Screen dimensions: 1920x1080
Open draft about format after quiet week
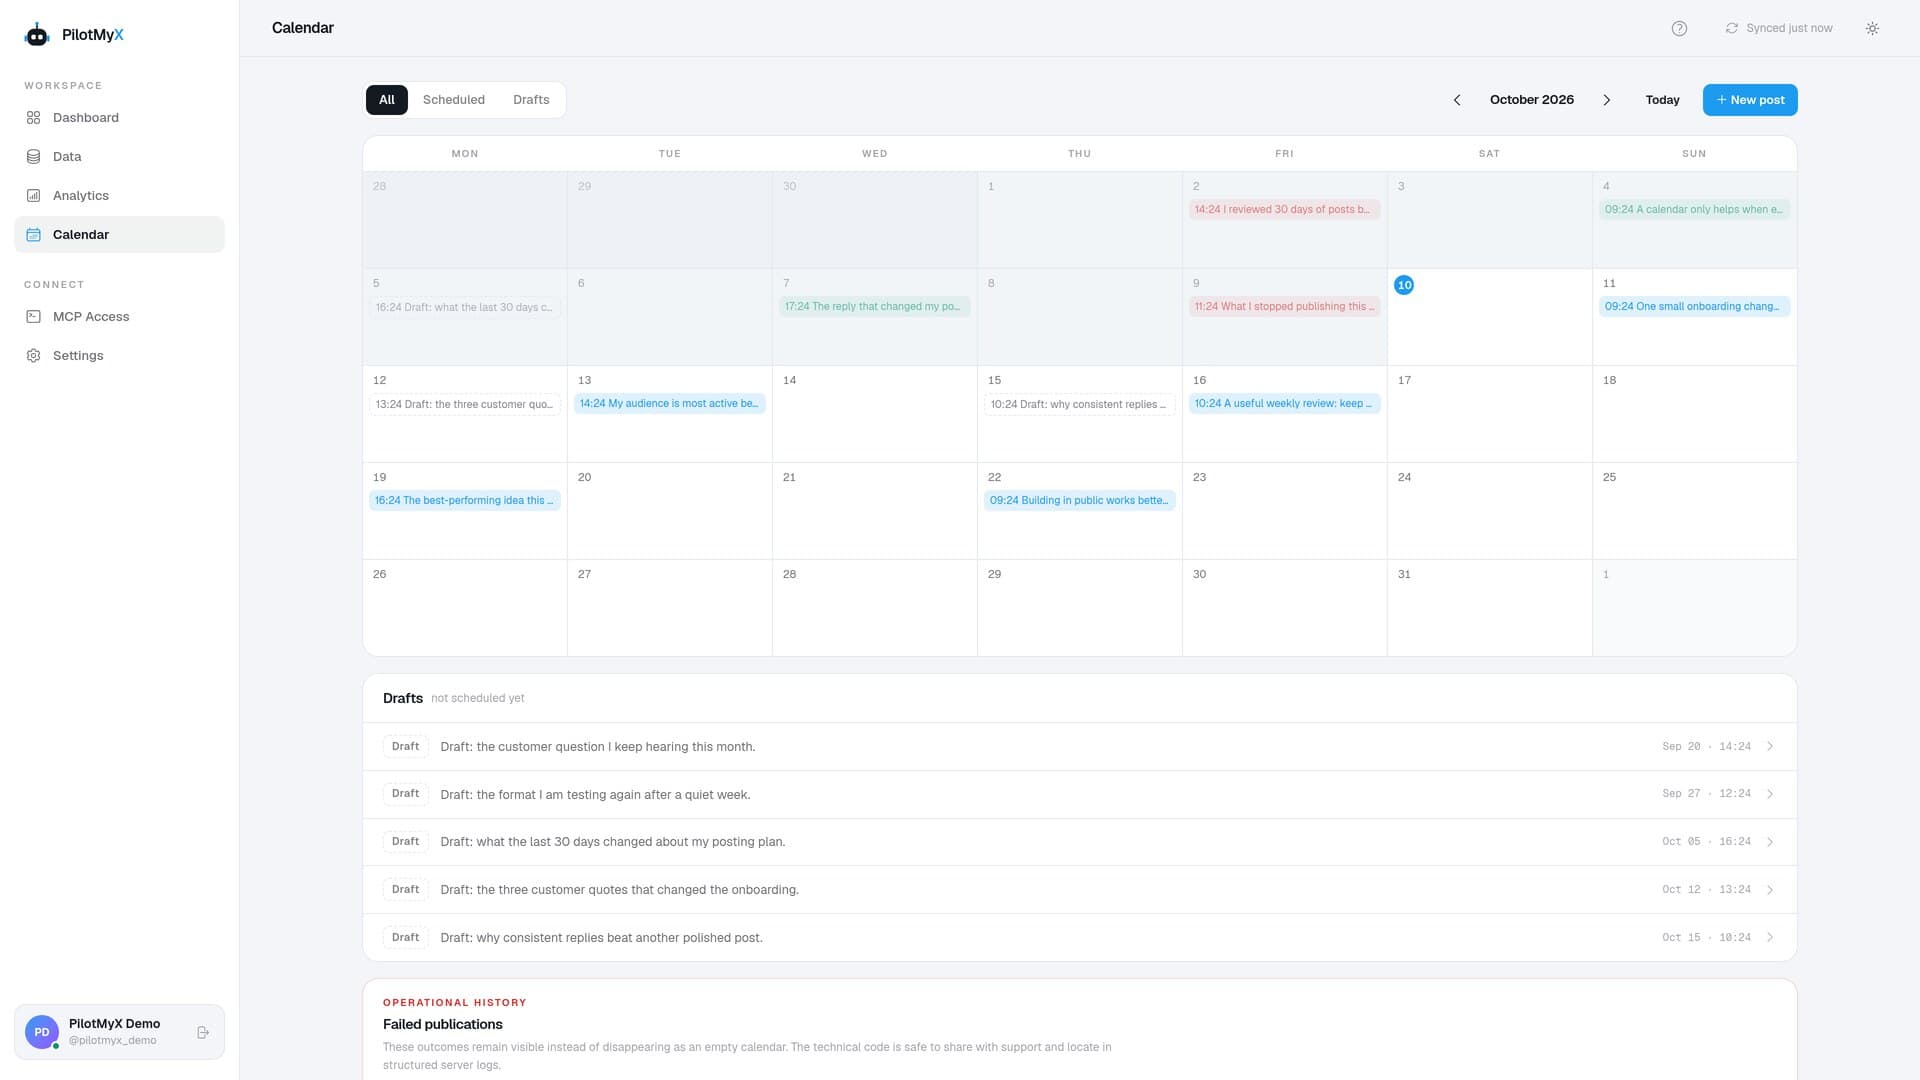click(x=1079, y=795)
